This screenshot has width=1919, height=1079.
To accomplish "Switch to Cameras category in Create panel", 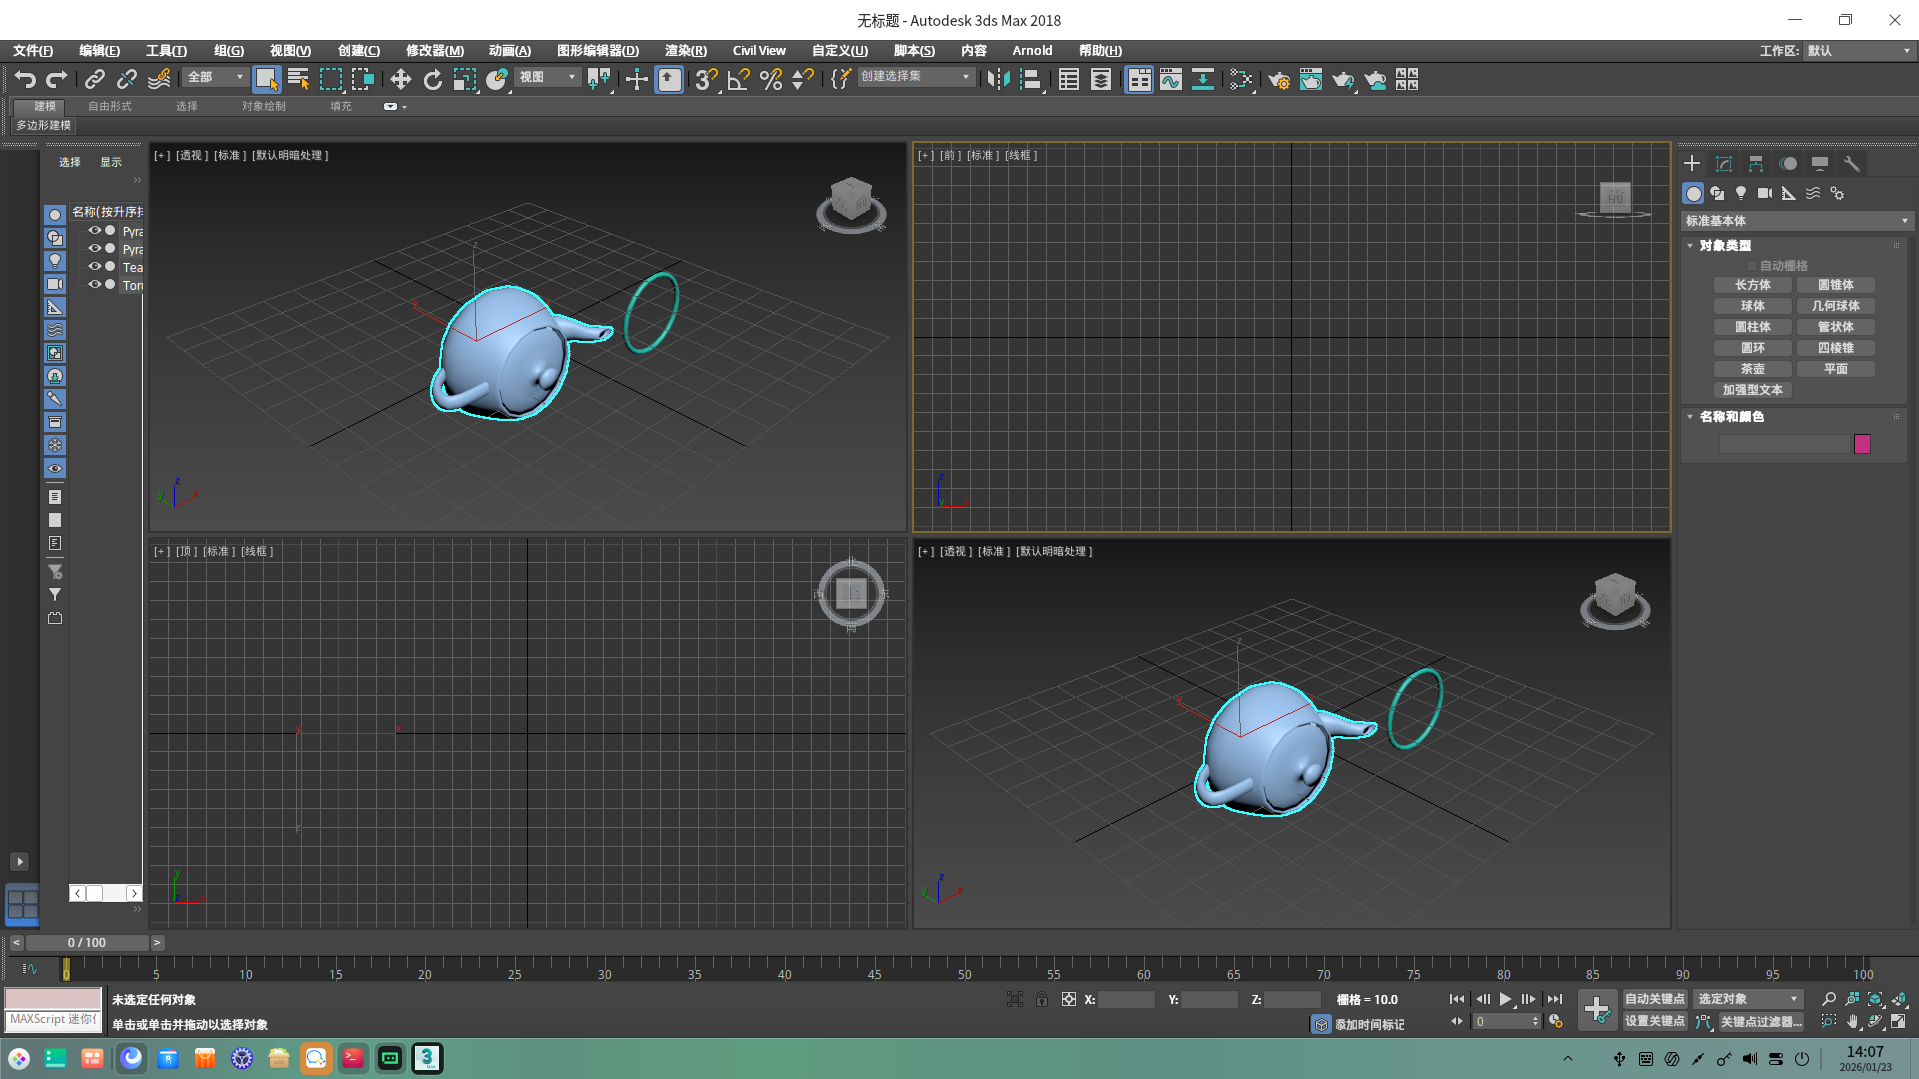I will (x=1765, y=193).
